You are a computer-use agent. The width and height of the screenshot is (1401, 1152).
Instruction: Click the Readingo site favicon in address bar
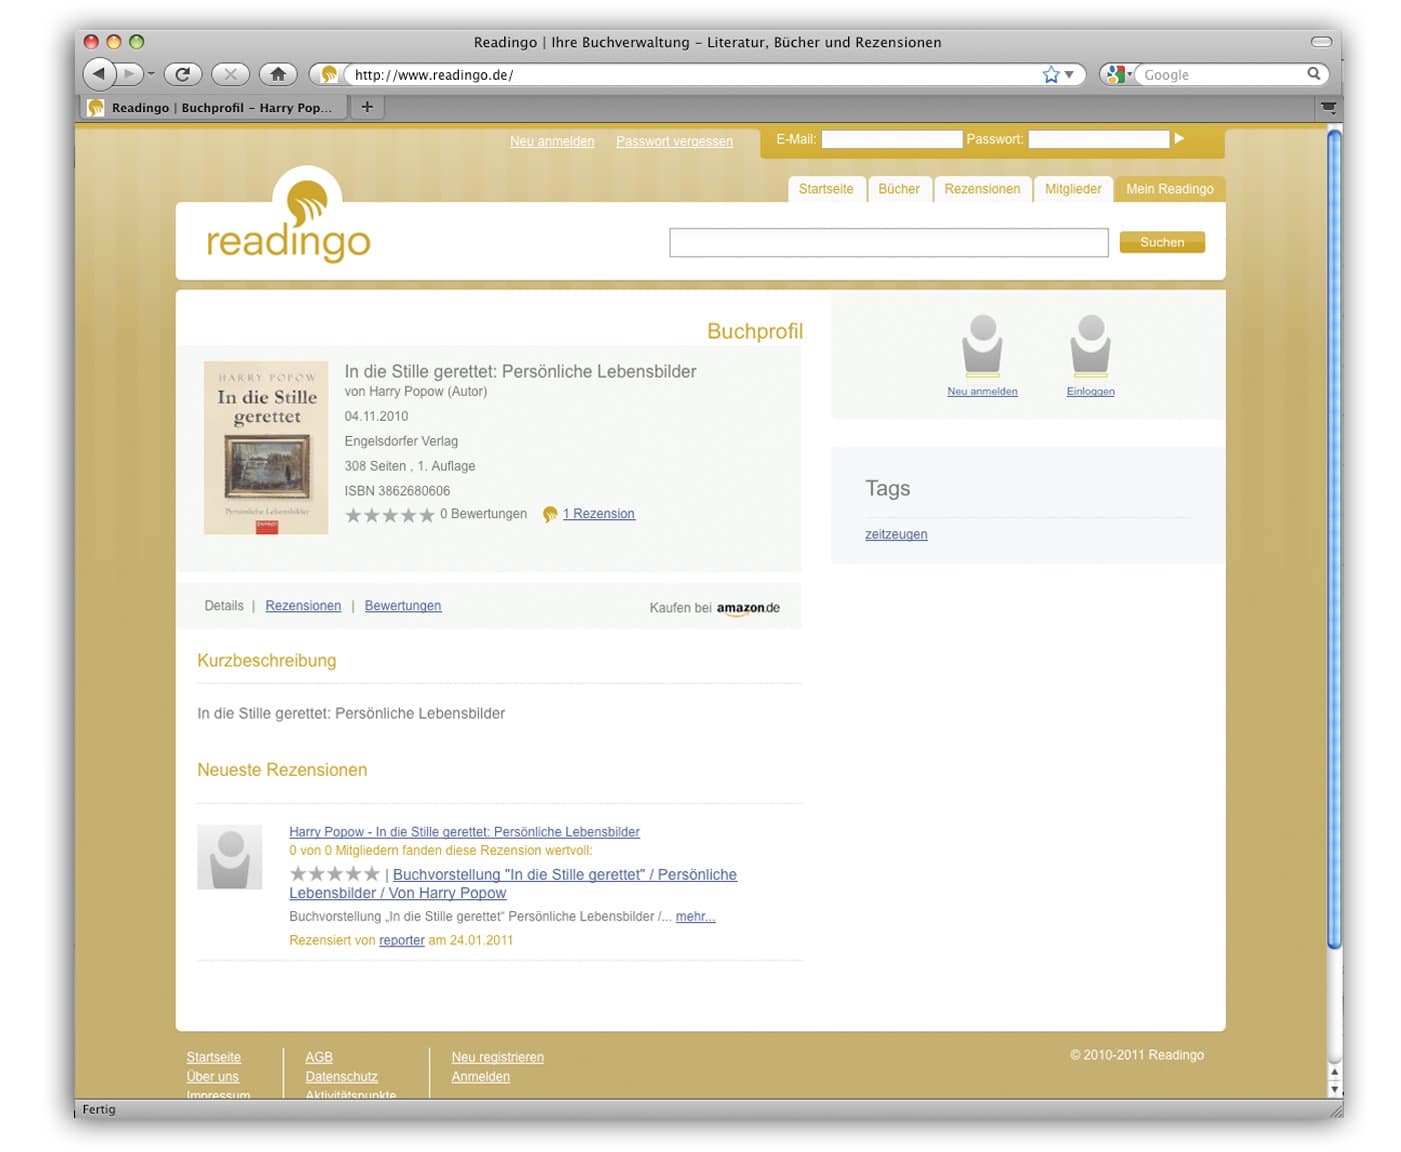(x=328, y=75)
